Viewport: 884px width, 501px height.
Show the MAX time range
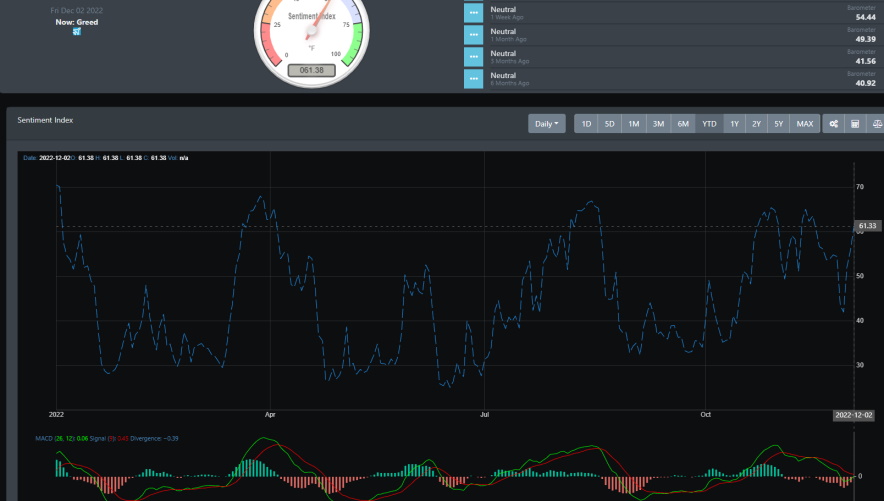805,124
